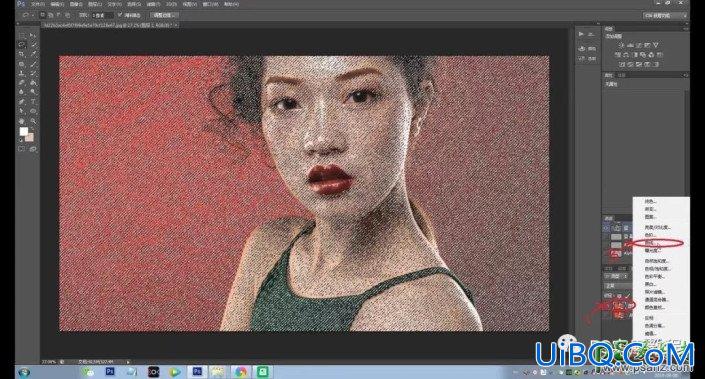Add Brightness/Contrast from Adjustments panel icons
The width and height of the screenshot is (705, 379).
621,45
